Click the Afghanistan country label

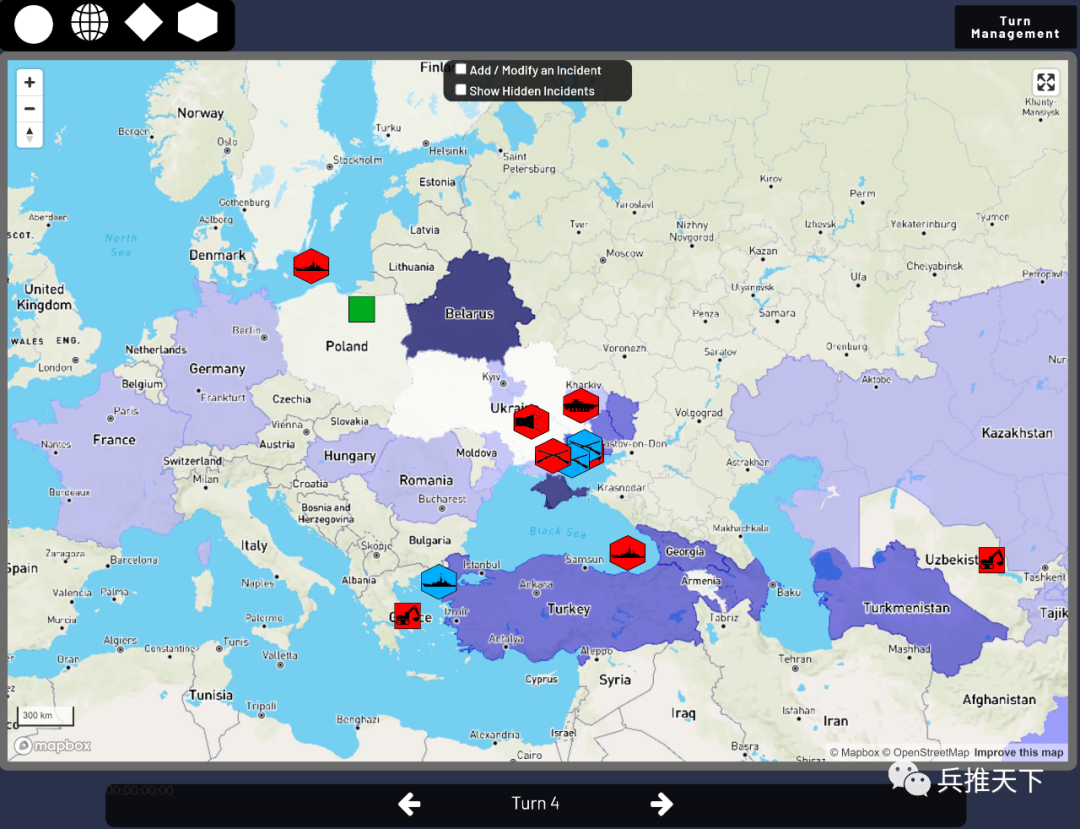click(999, 700)
